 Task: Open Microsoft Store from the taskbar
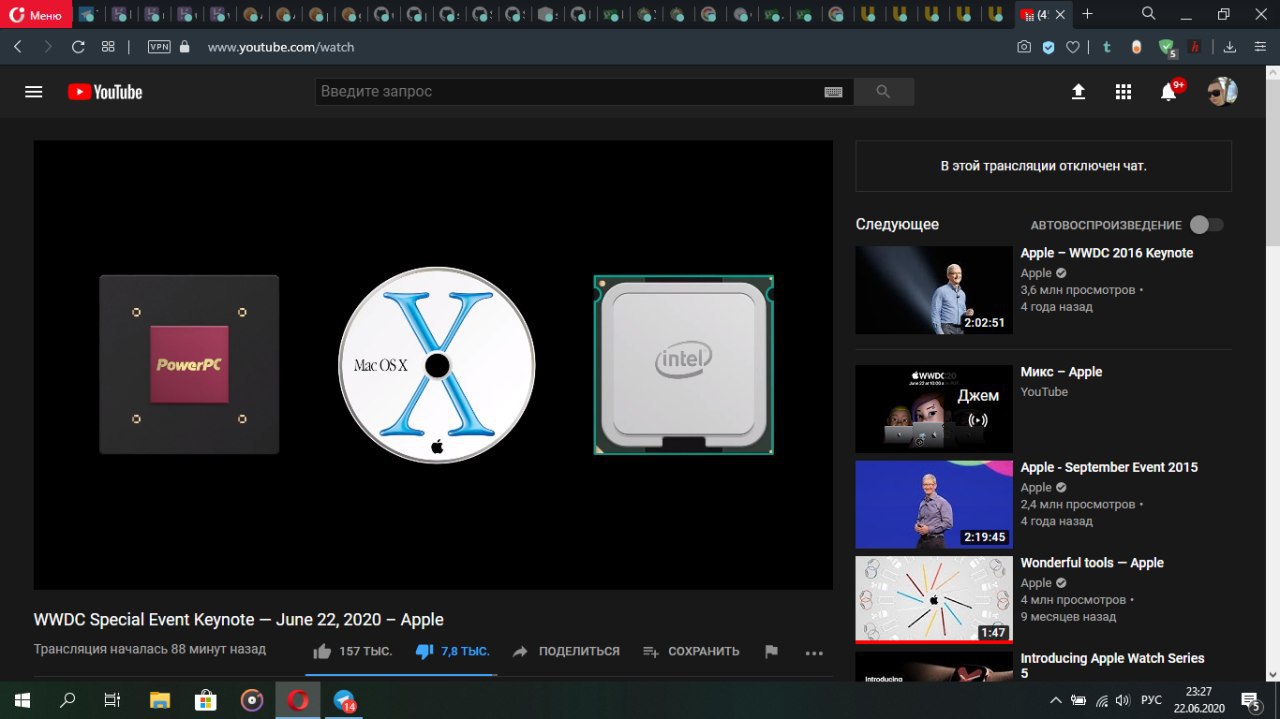coord(206,700)
